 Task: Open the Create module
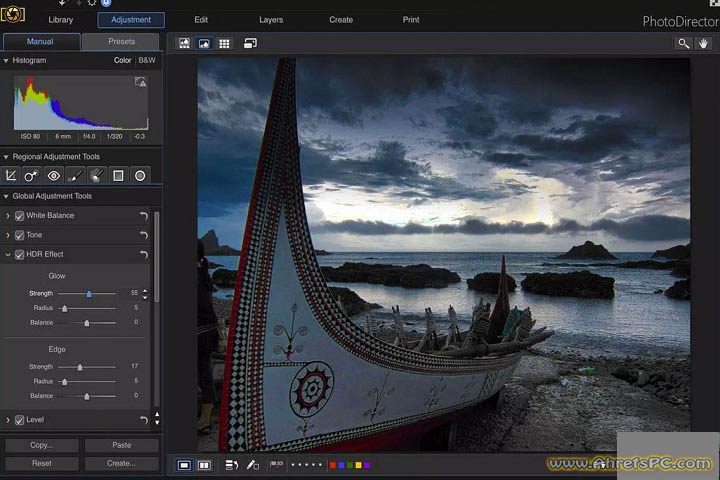341,20
